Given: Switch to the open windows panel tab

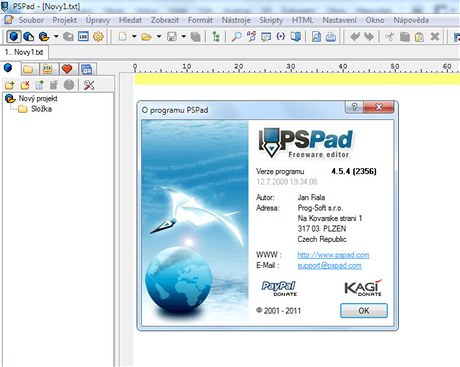Looking at the screenshot, I should pos(87,69).
